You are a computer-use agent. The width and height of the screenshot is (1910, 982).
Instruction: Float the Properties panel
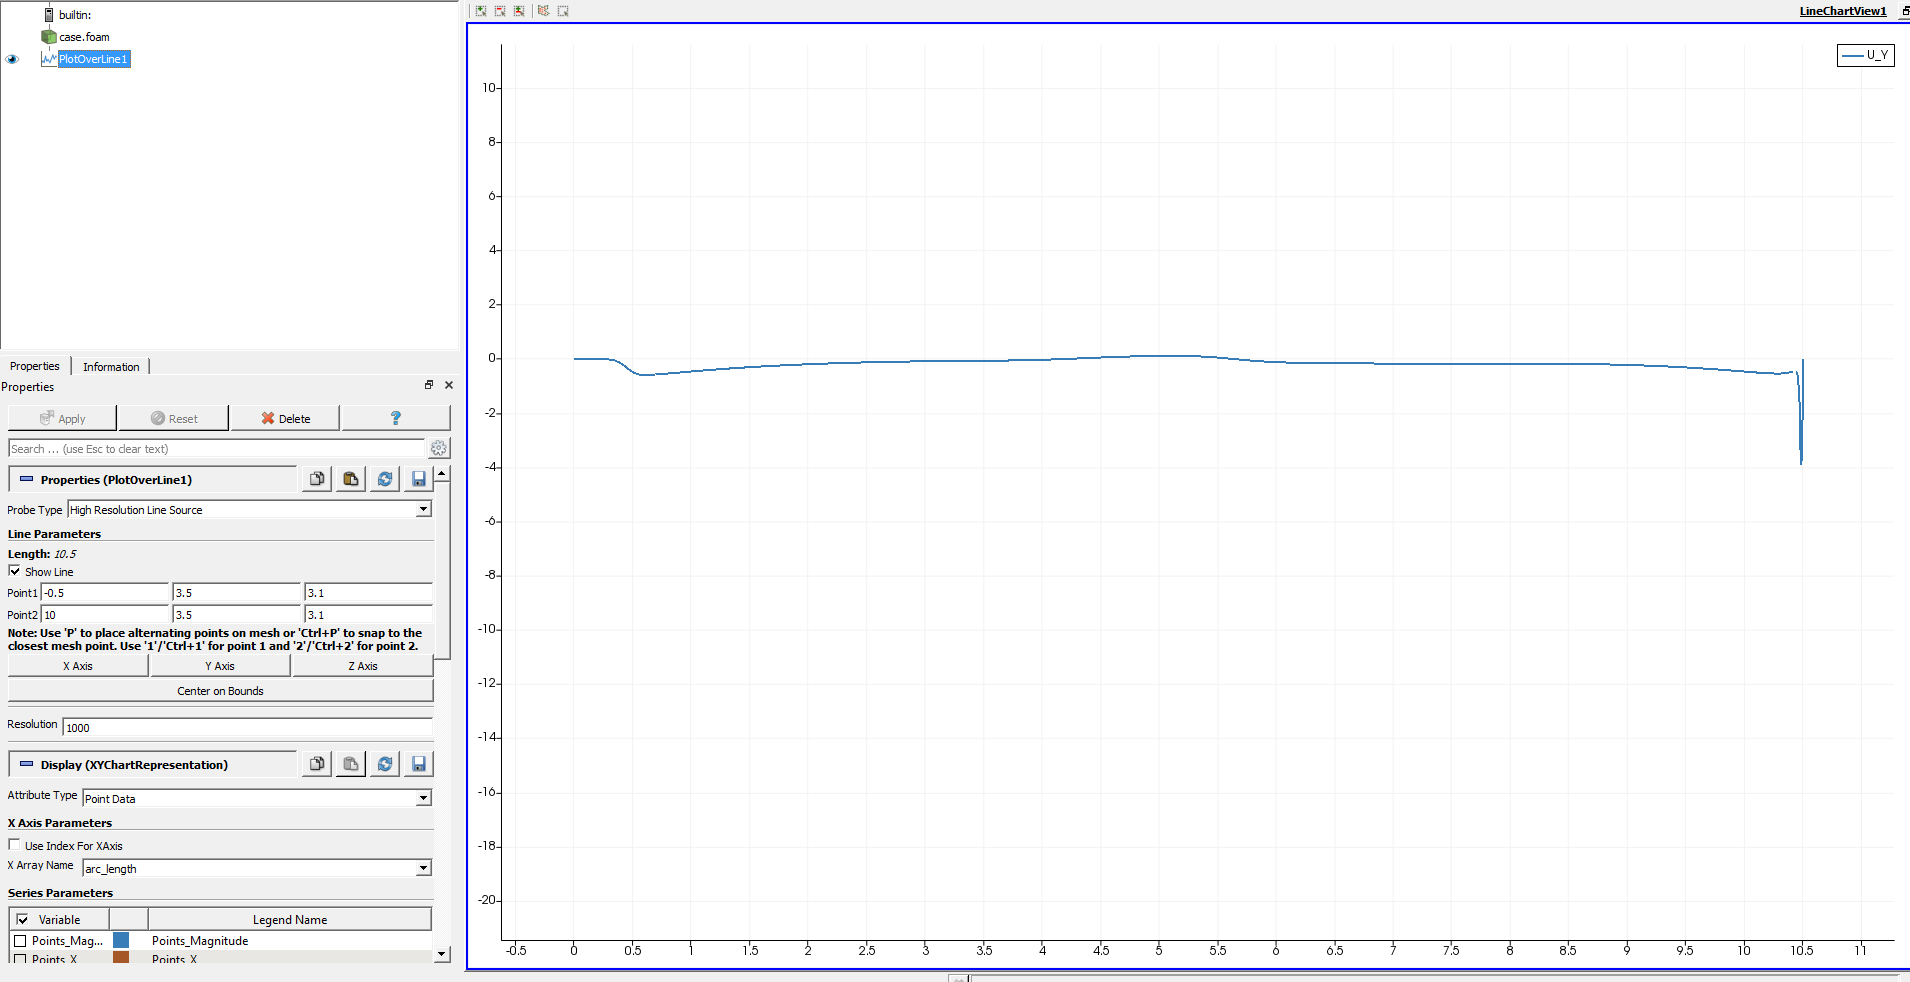pyautogui.click(x=429, y=385)
